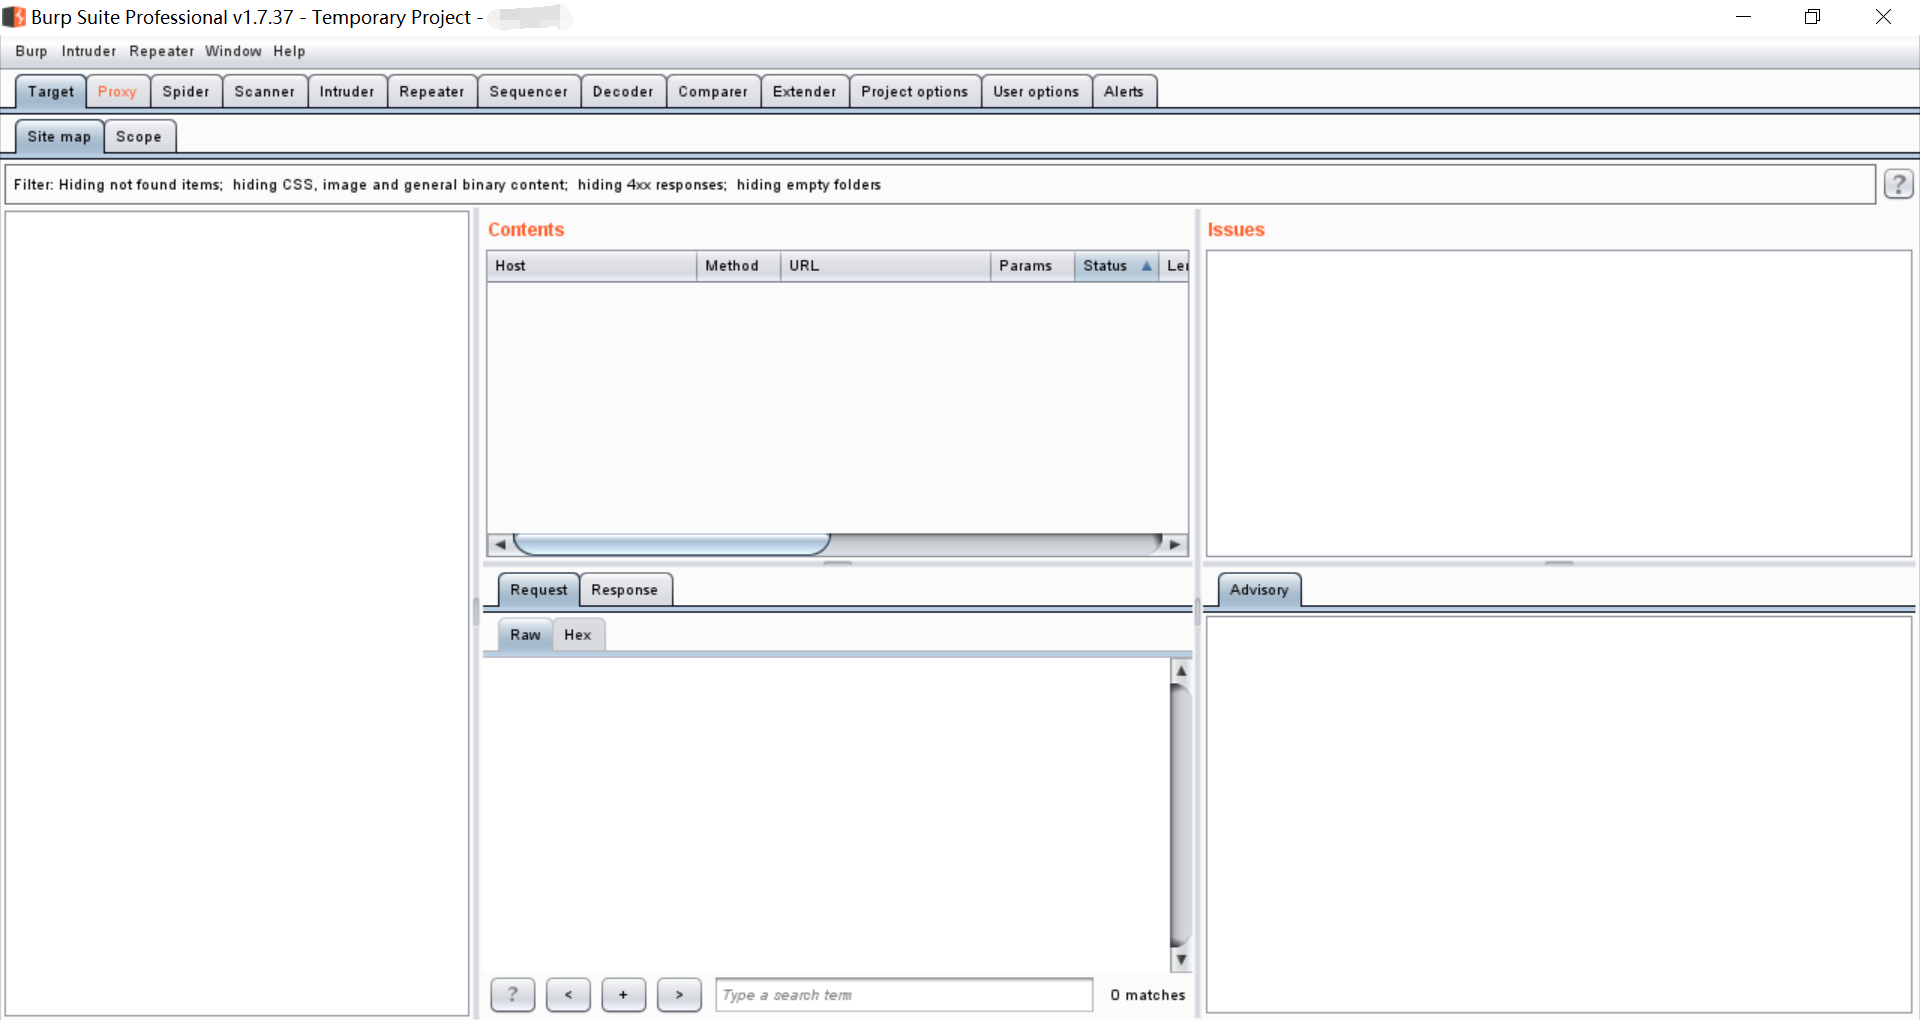Open the filter help question-mark icon

pyautogui.click(x=1898, y=184)
